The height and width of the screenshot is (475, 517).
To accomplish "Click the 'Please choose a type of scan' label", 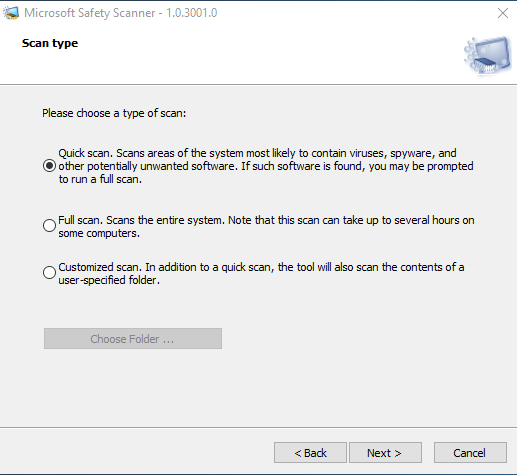I will tap(114, 113).
